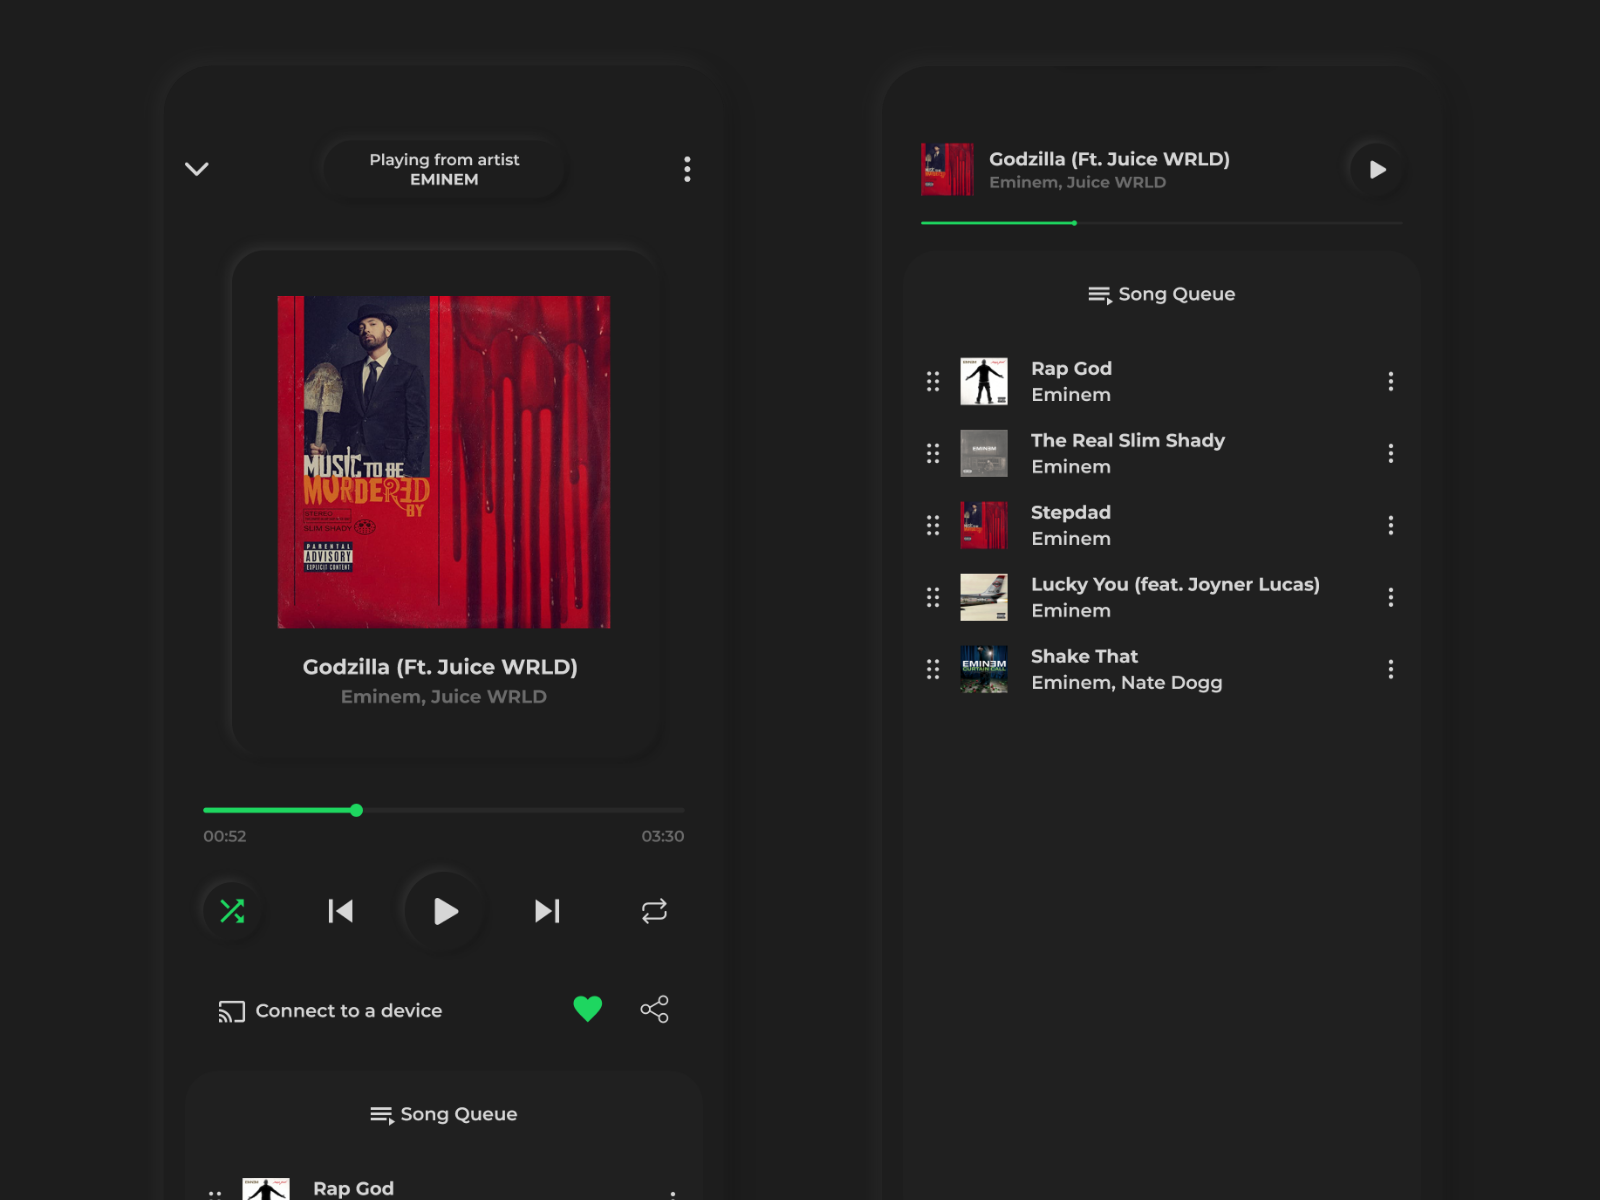Enable shuffle playback
The height and width of the screenshot is (1200, 1600).
point(232,911)
